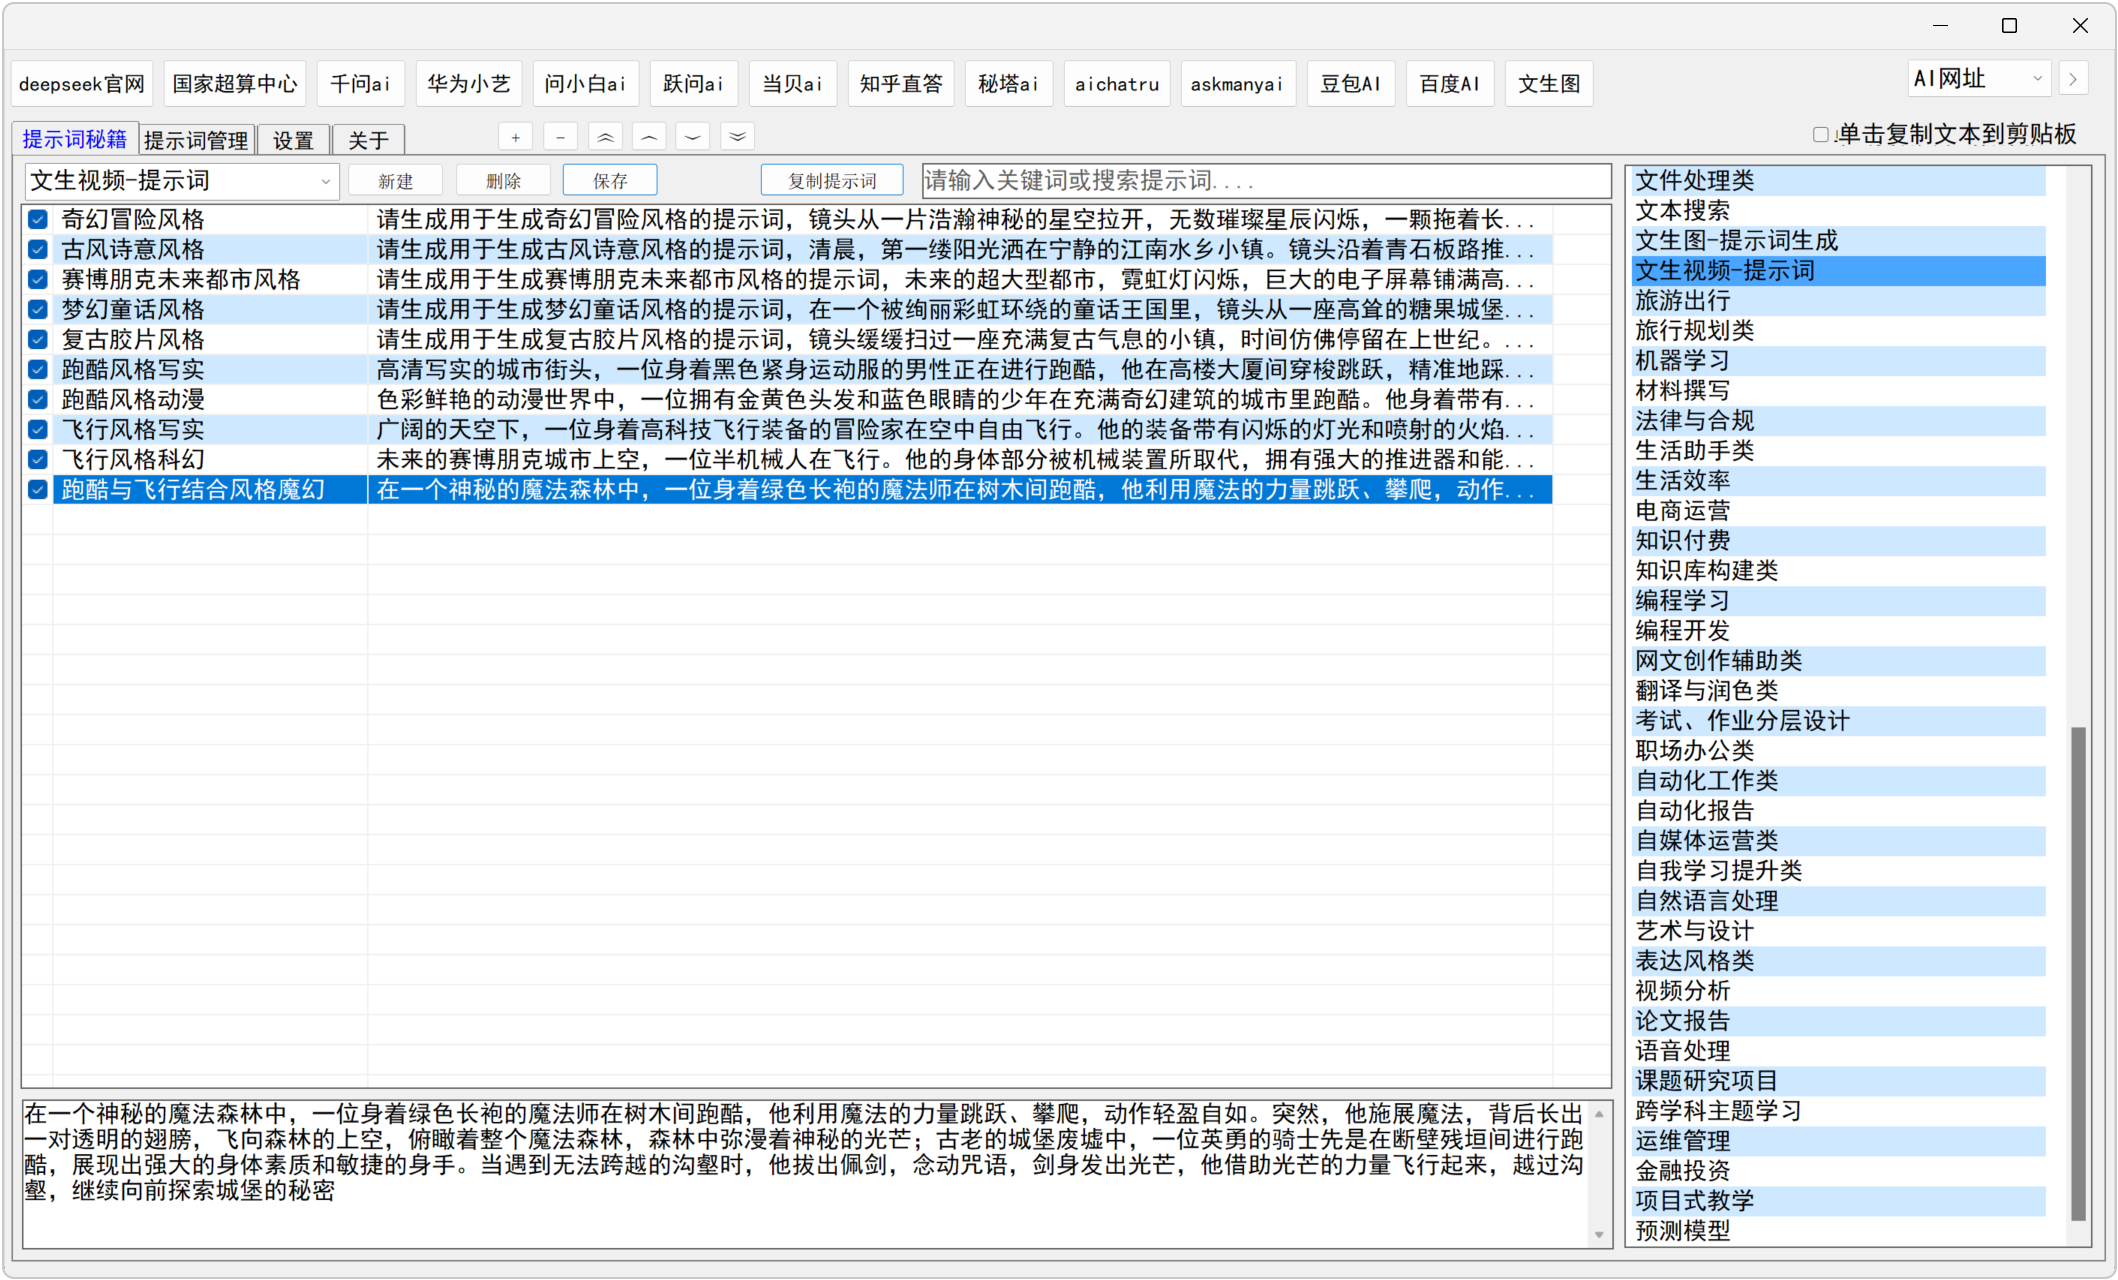Screen dimensions: 2118x1280
Task: Open the 当贝ai button
Action: [792, 84]
